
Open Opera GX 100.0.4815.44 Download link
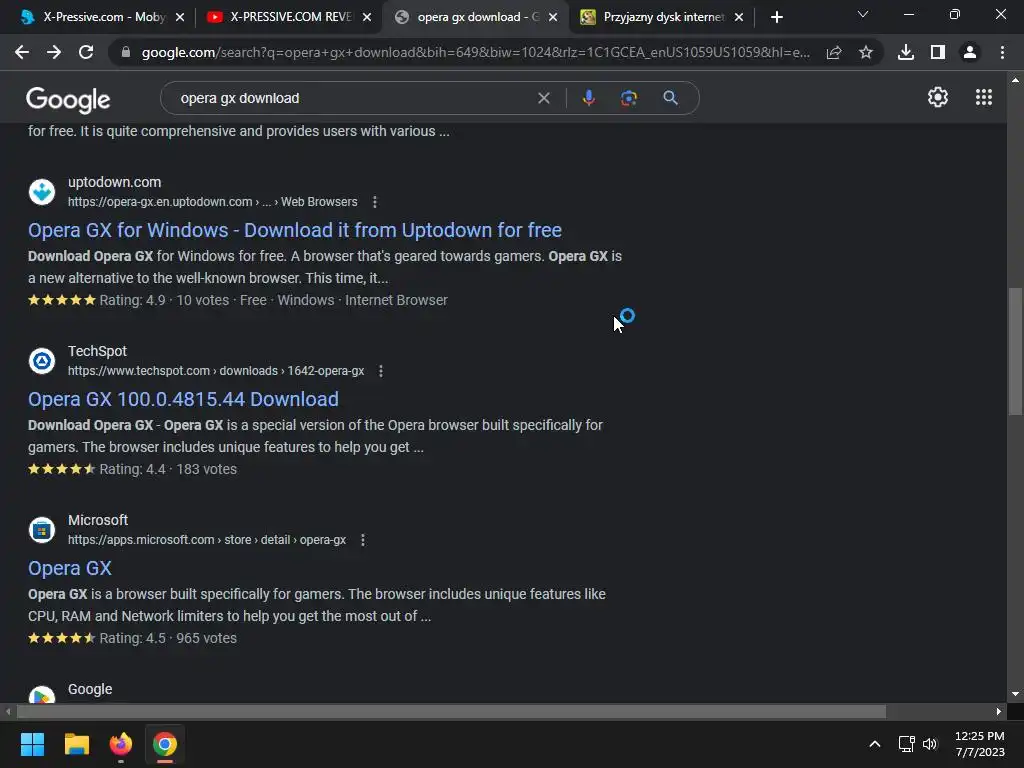pos(184,399)
